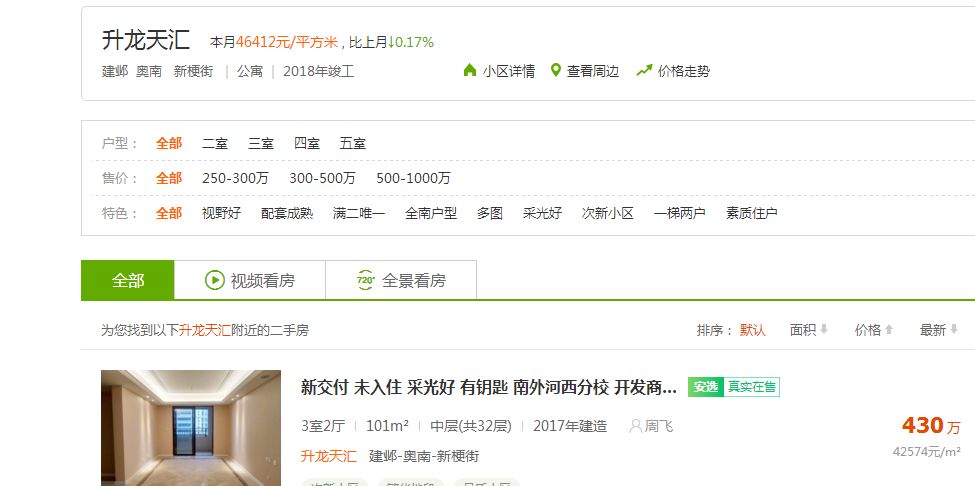The width and height of the screenshot is (975, 486).
Task: Click the green house icon for 小区详情
Action: coord(470,70)
